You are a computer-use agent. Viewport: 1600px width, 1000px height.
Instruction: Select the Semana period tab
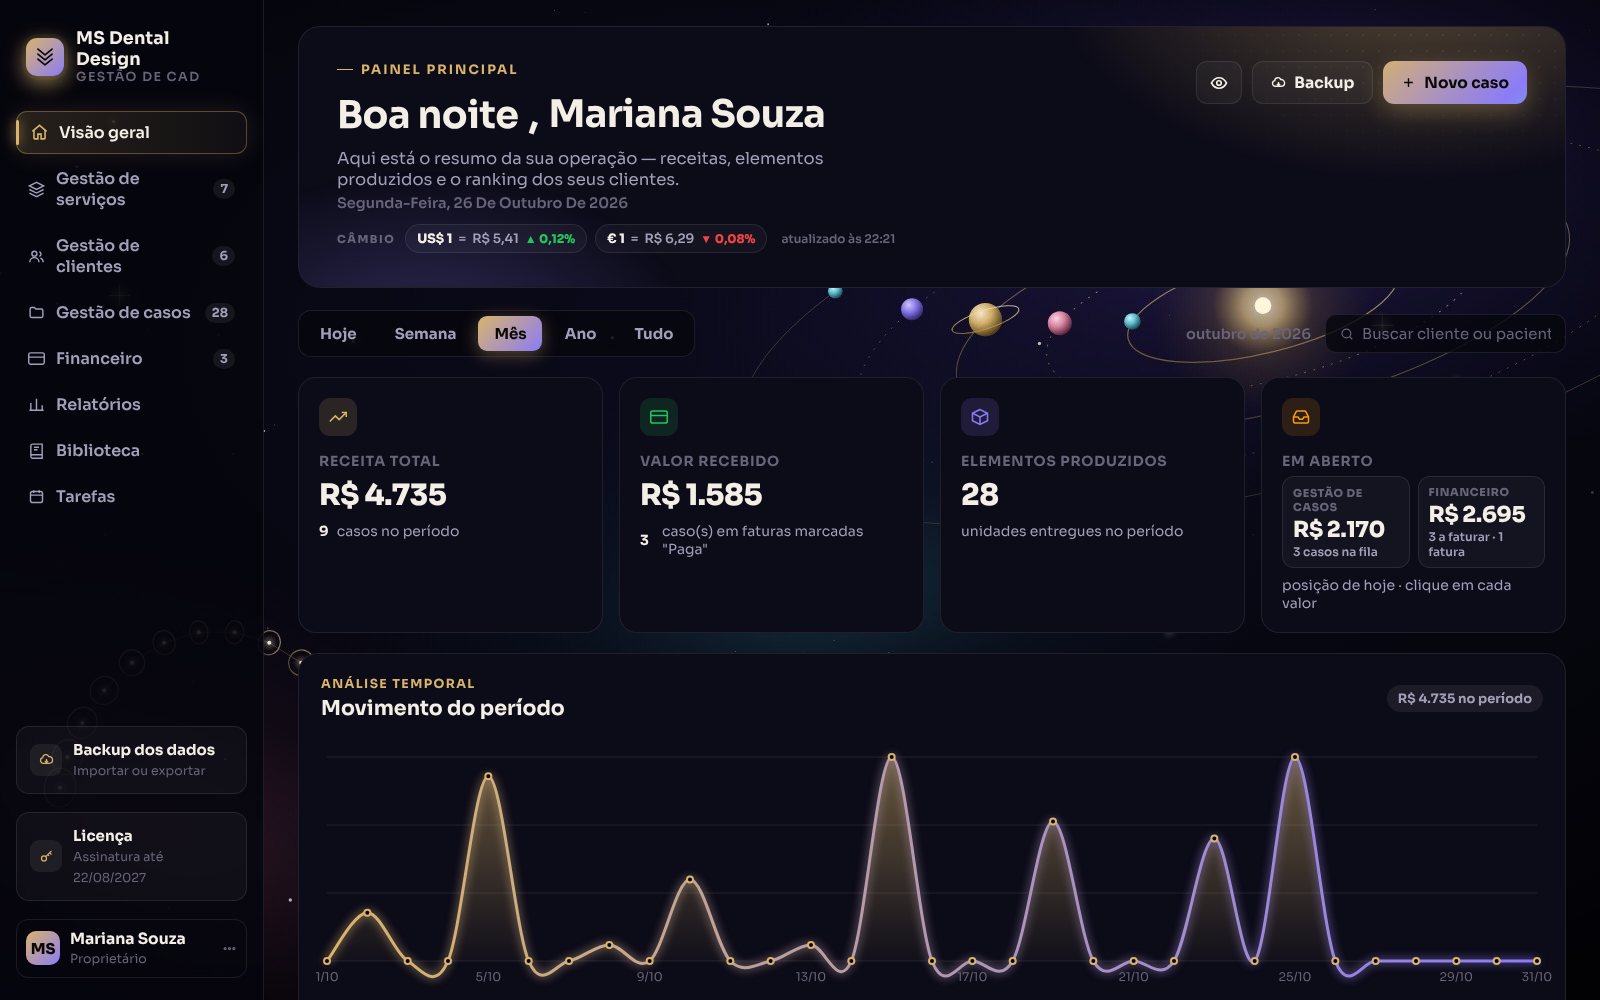click(425, 334)
